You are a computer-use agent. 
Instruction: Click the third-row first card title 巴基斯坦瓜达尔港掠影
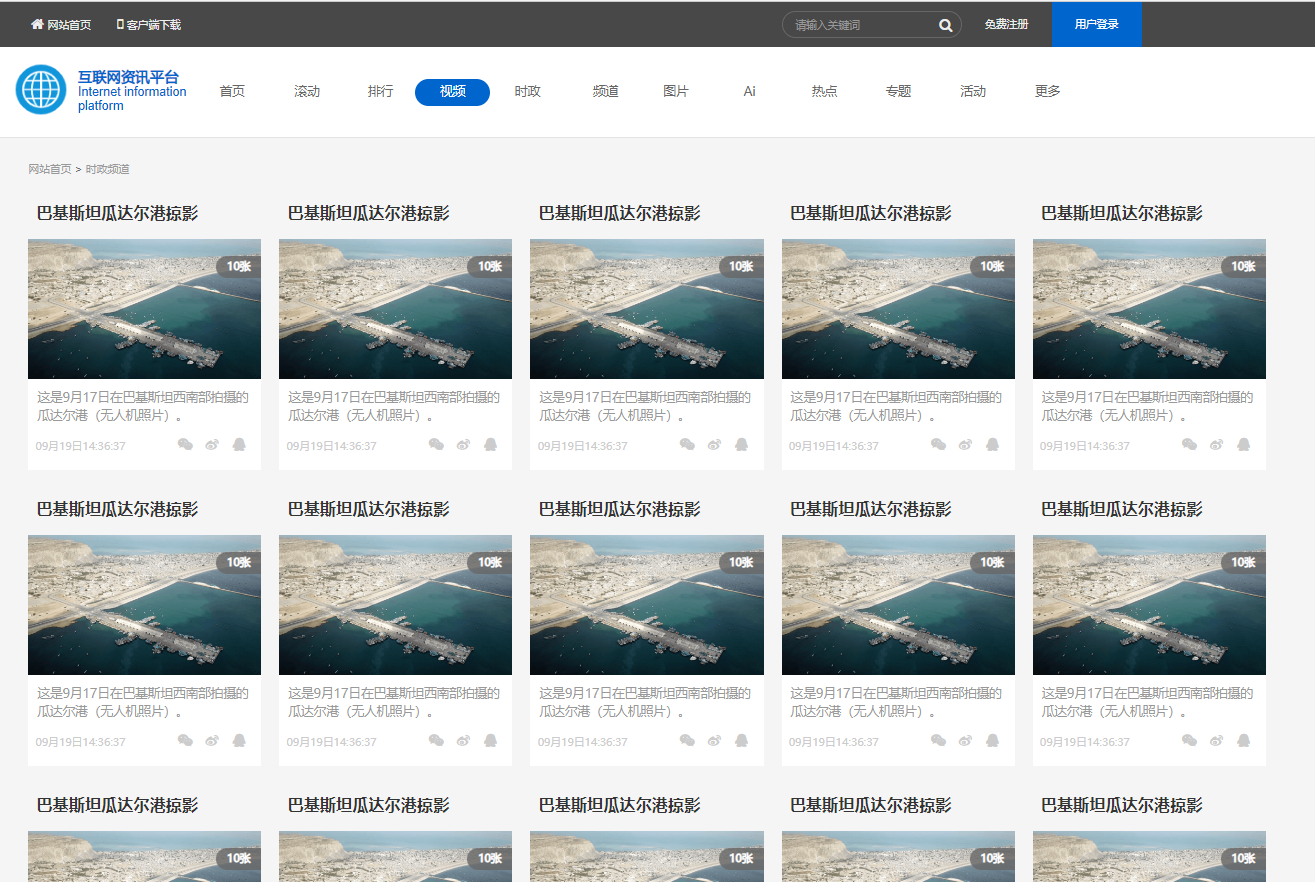tap(118, 805)
